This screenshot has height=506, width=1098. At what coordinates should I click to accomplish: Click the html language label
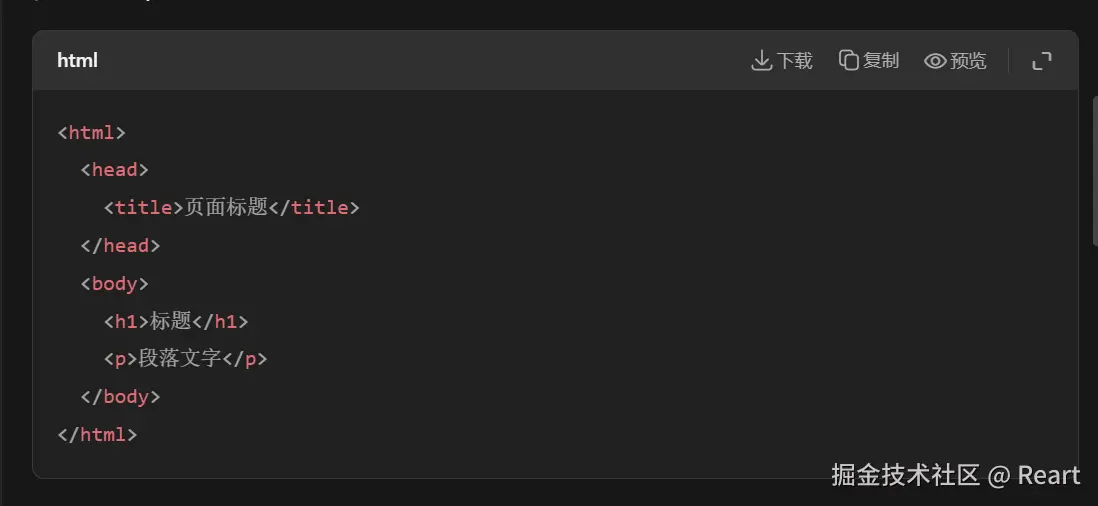click(78, 61)
